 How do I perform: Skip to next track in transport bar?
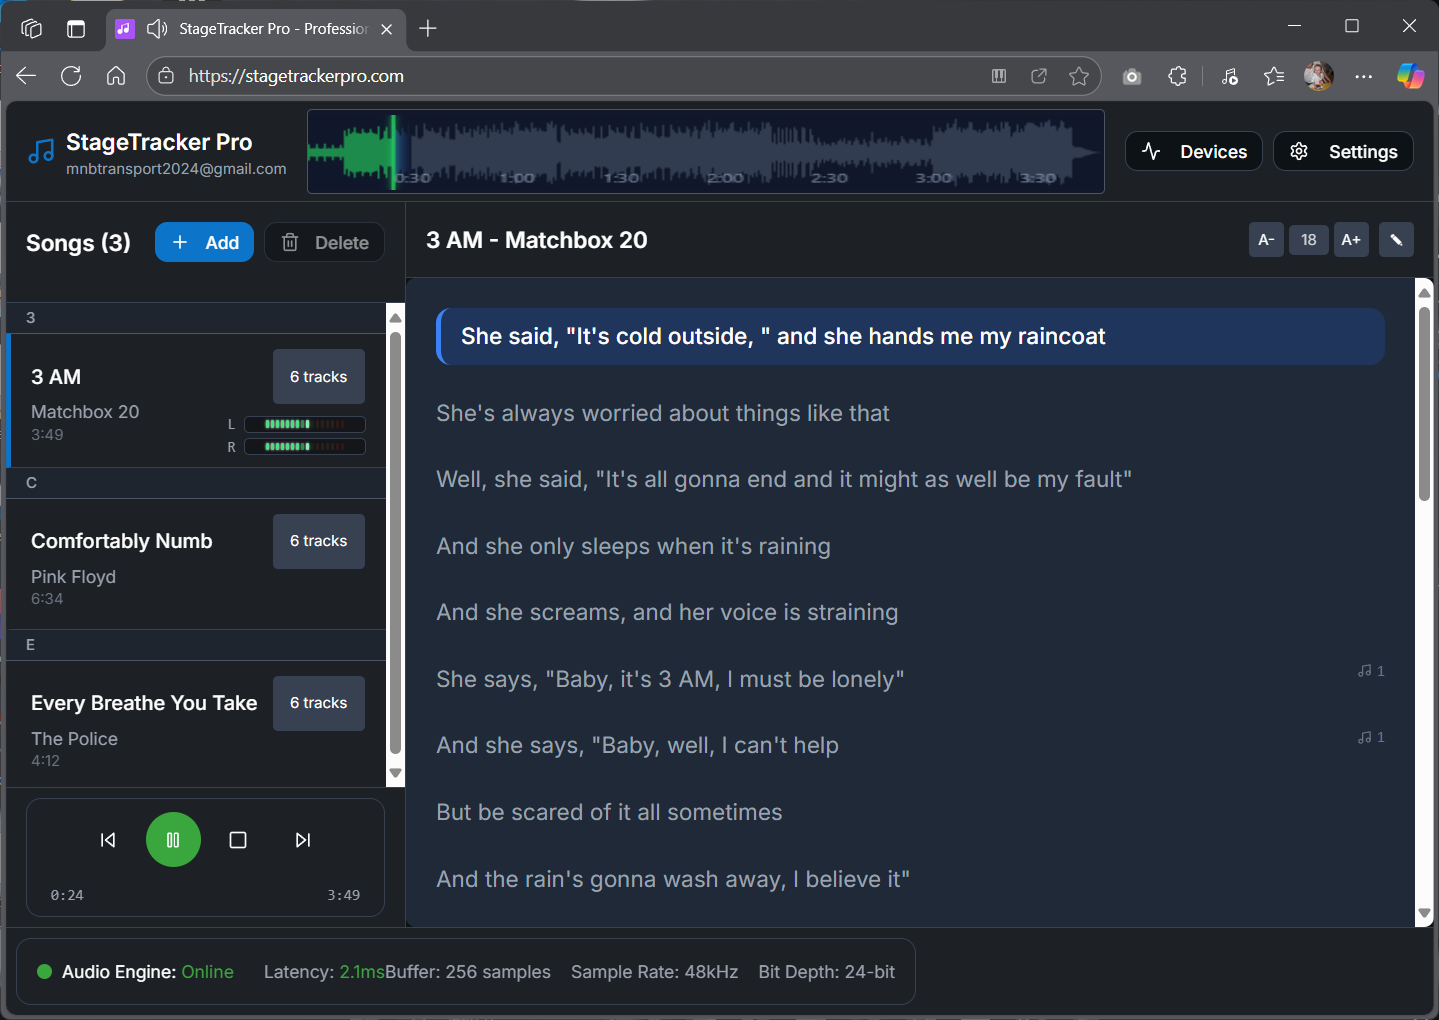tap(303, 839)
